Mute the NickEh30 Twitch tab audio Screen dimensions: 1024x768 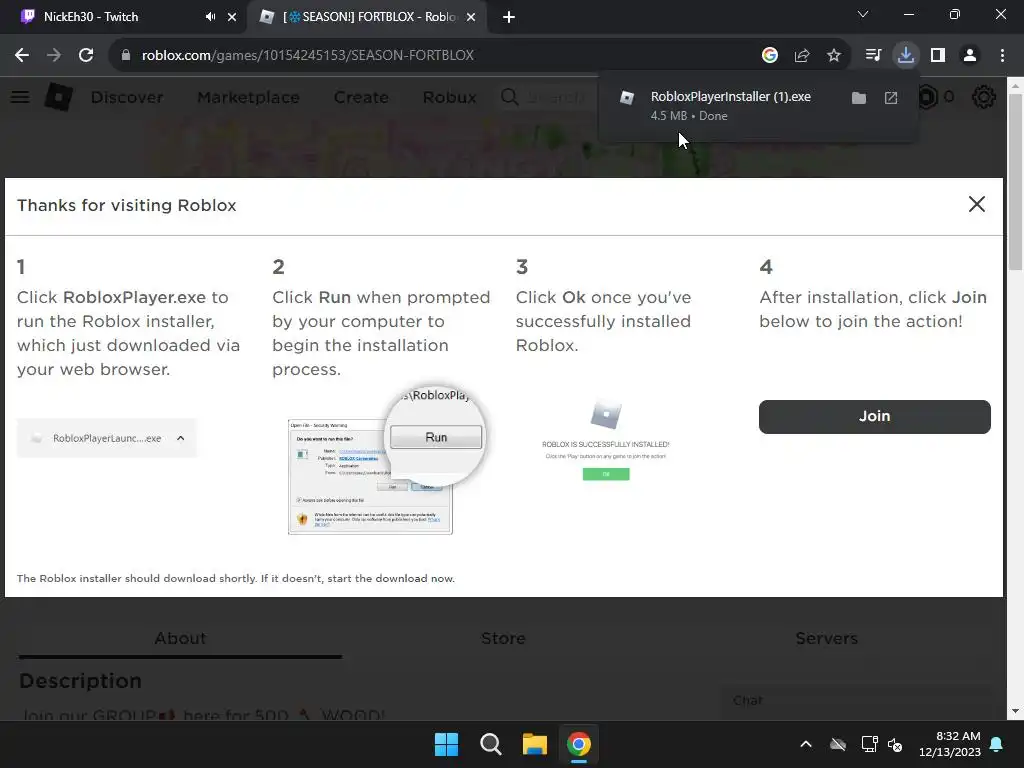click(x=210, y=17)
